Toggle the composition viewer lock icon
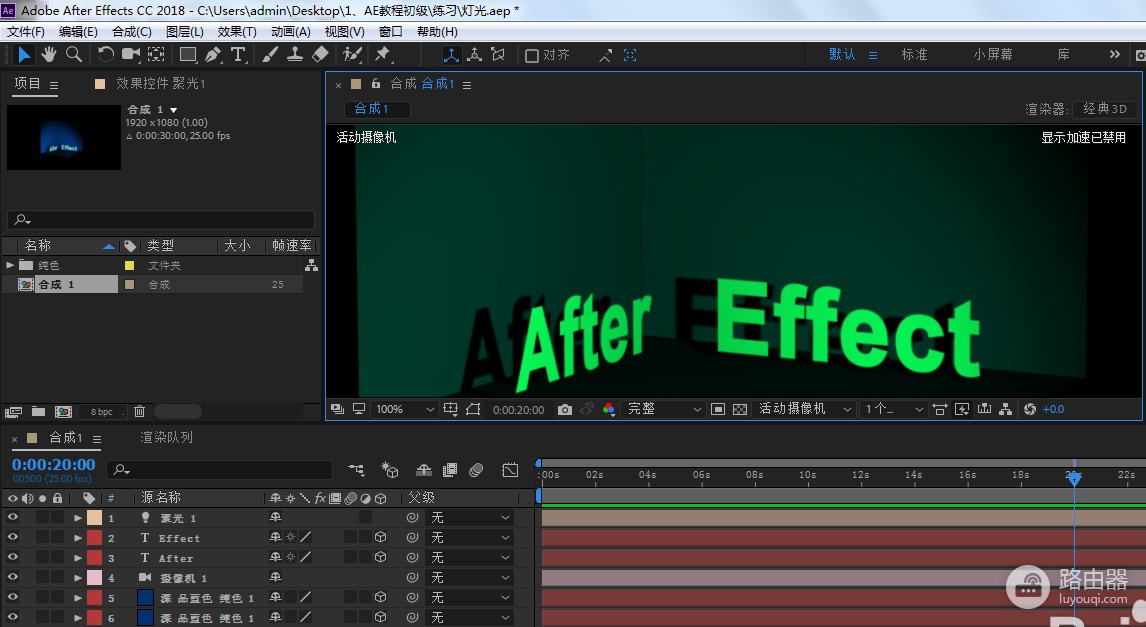The height and width of the screenshot is (627, 1146). (376, 83)
